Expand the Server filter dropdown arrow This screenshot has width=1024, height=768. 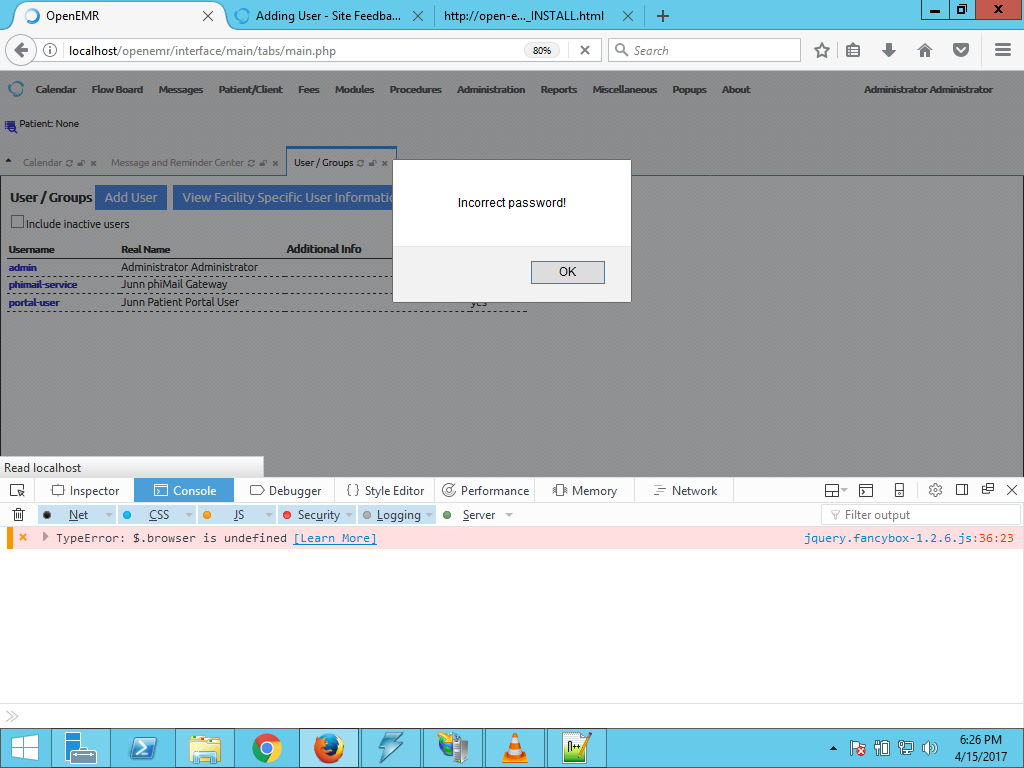pos(509,515)
